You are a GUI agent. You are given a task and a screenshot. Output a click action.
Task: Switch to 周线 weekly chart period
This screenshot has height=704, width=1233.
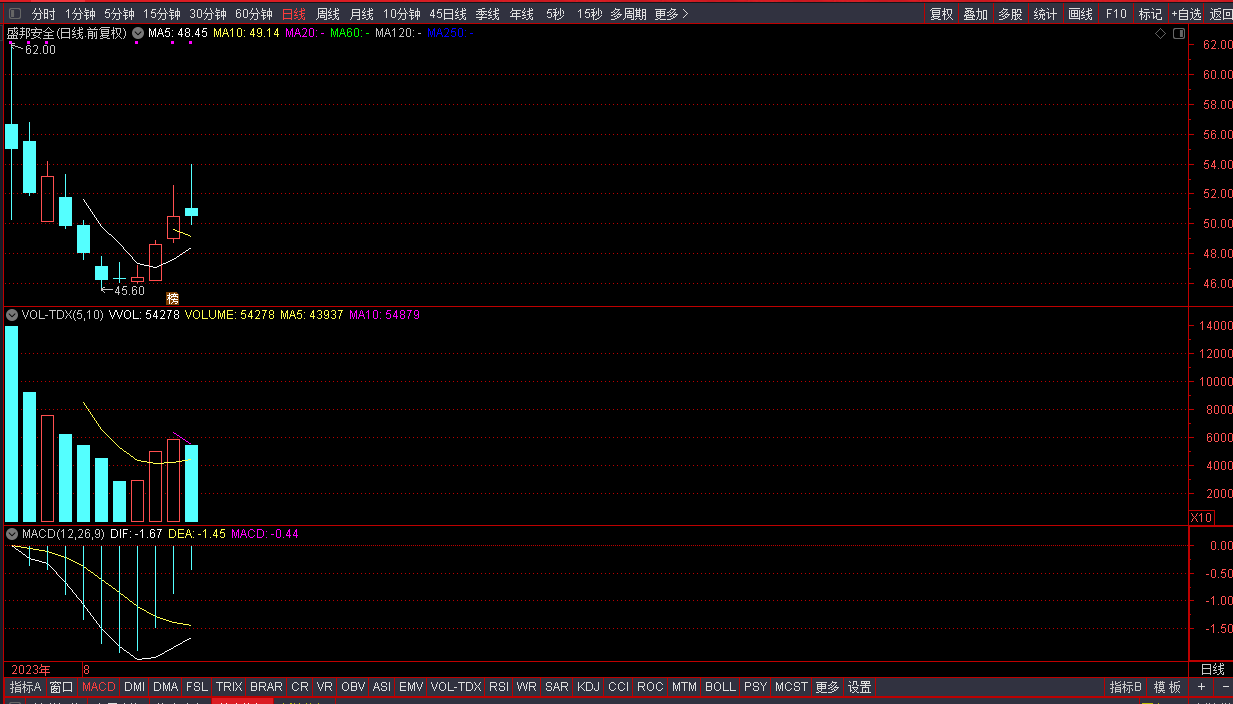(x=328, y=14)
